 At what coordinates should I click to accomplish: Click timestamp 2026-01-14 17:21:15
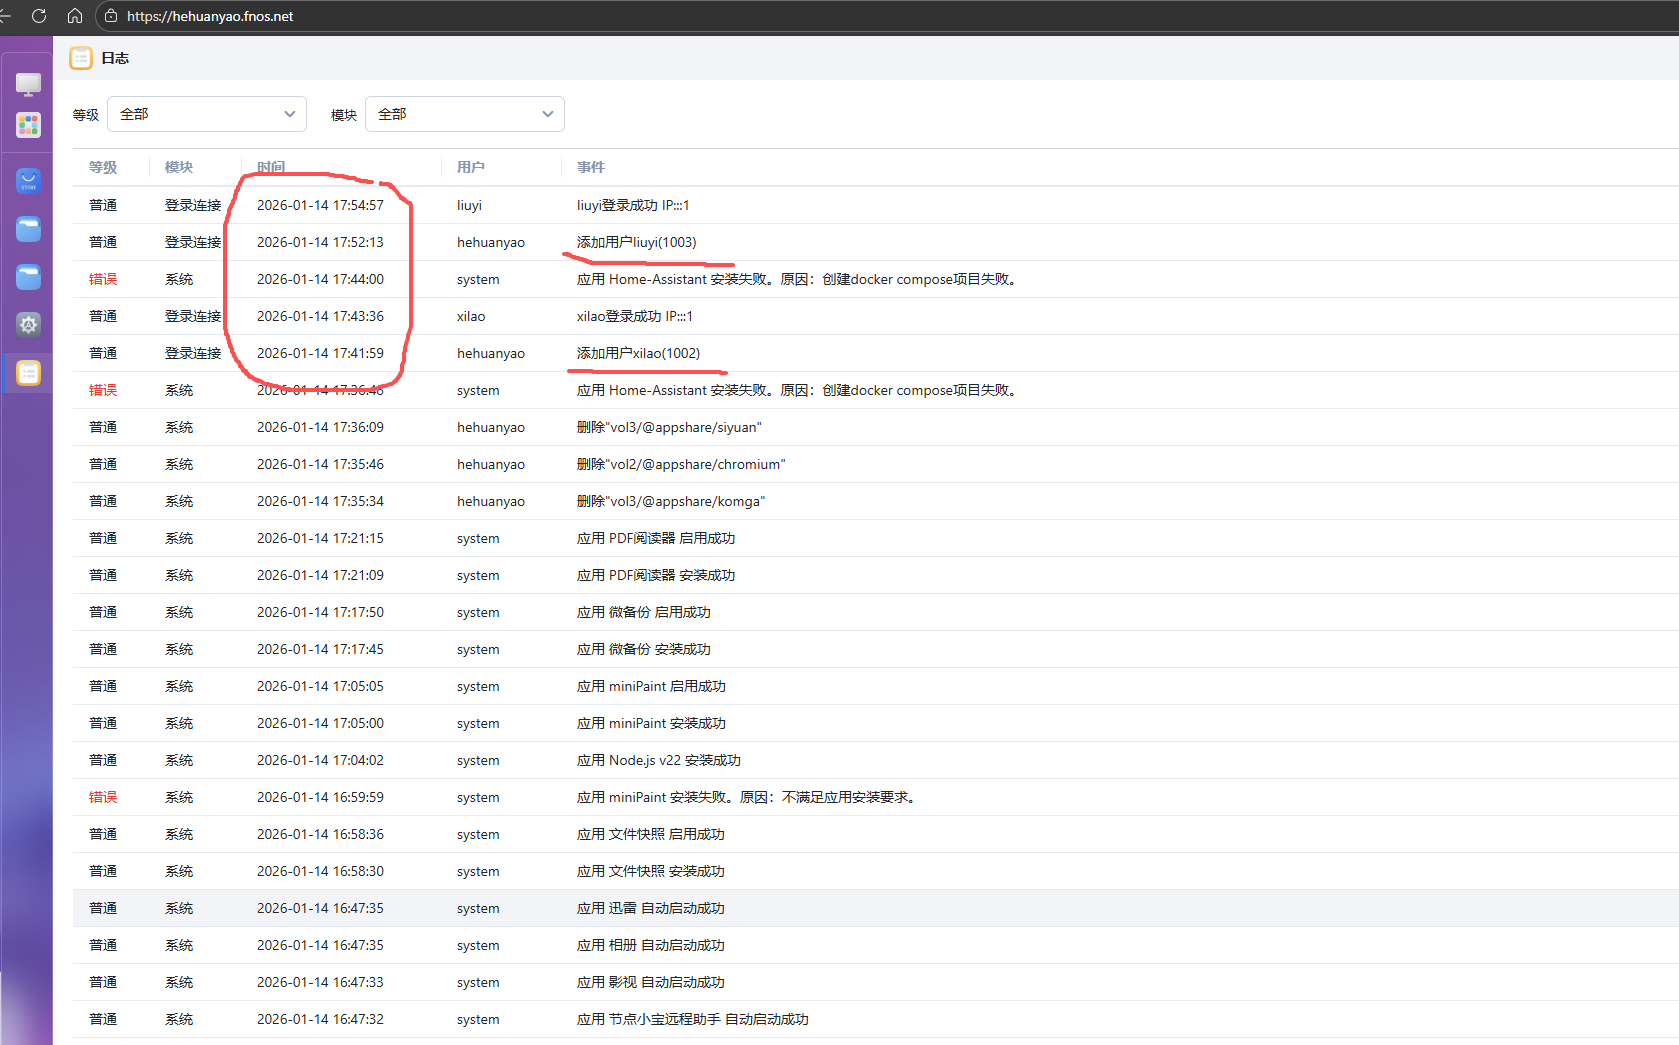coord(320,538)
